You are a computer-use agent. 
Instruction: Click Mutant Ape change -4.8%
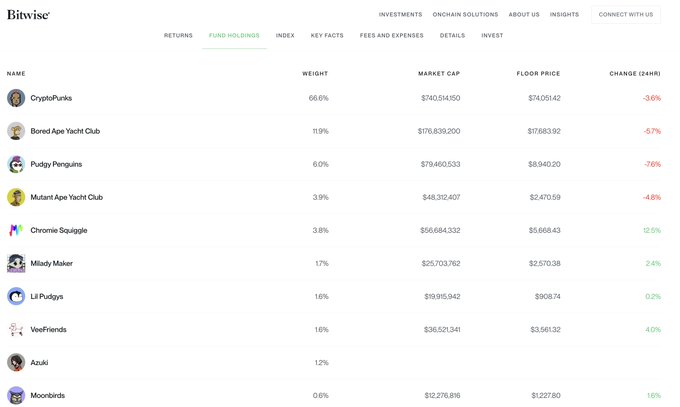click(x=652, y=197)
